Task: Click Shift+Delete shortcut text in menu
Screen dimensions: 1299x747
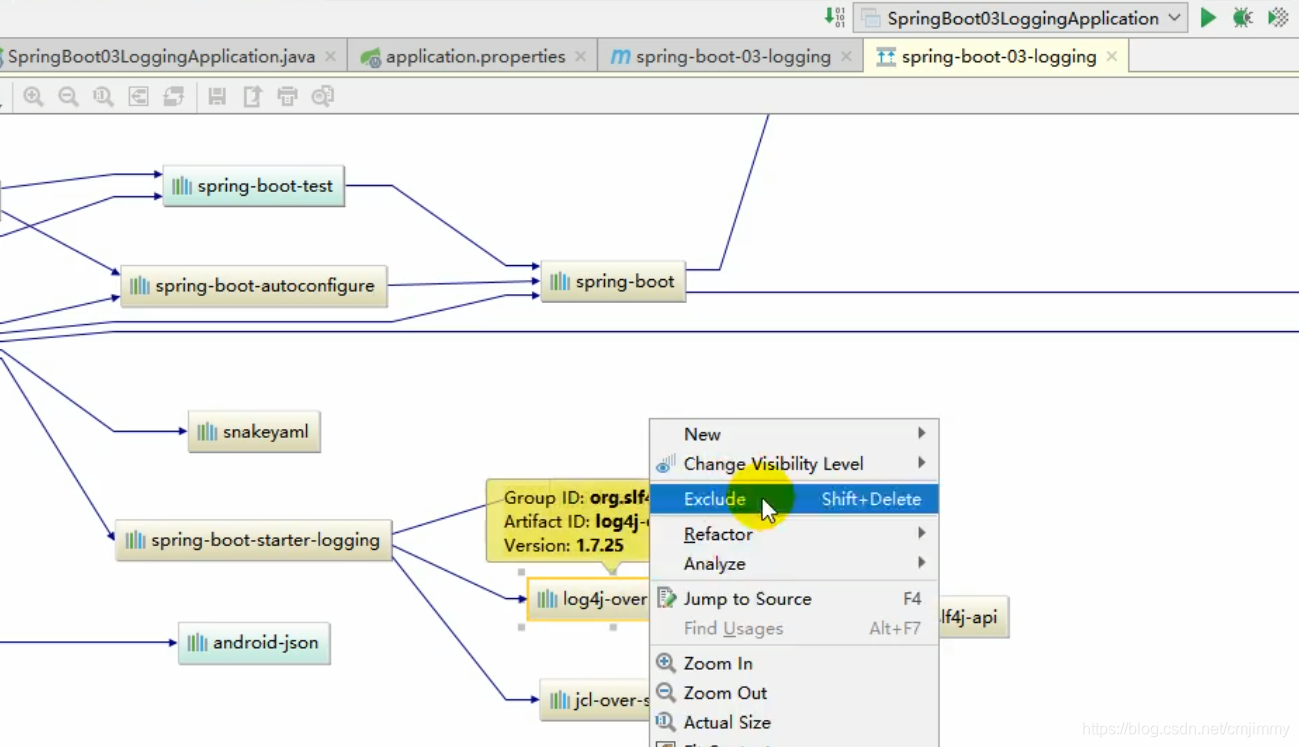Action: tap(871, 499)
